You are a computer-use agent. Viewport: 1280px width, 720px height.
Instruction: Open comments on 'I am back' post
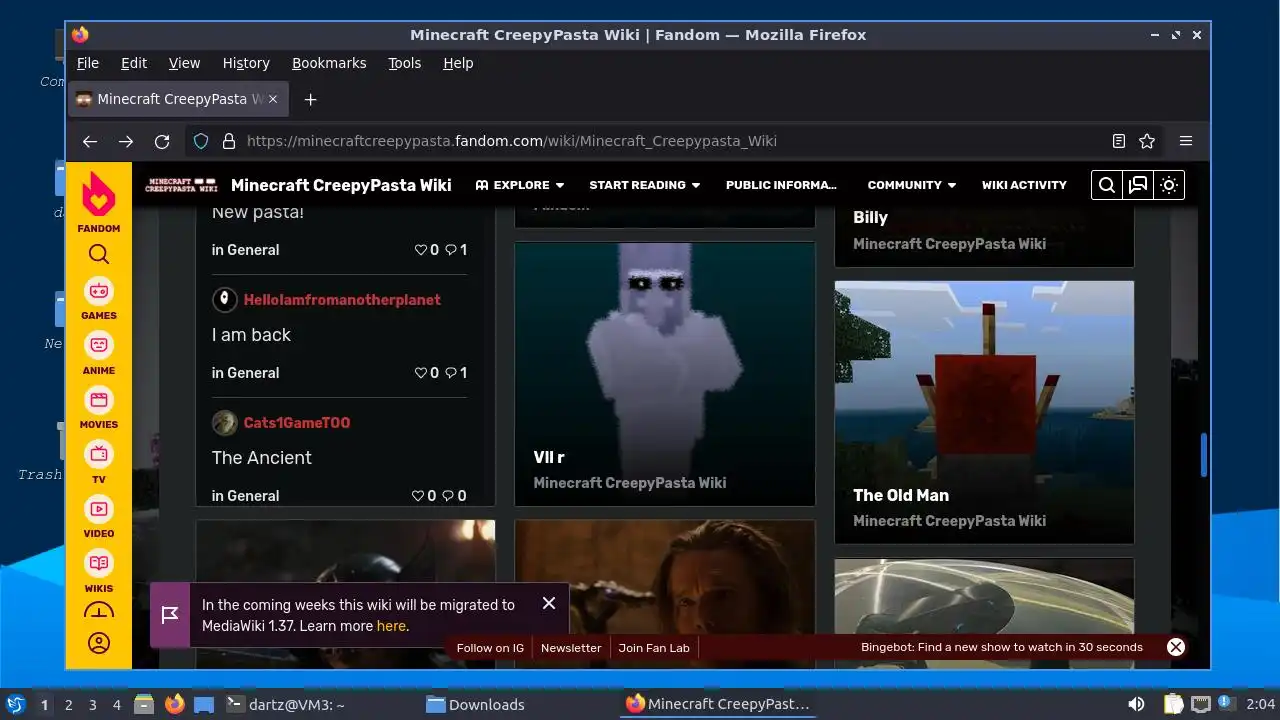[456, 373]
